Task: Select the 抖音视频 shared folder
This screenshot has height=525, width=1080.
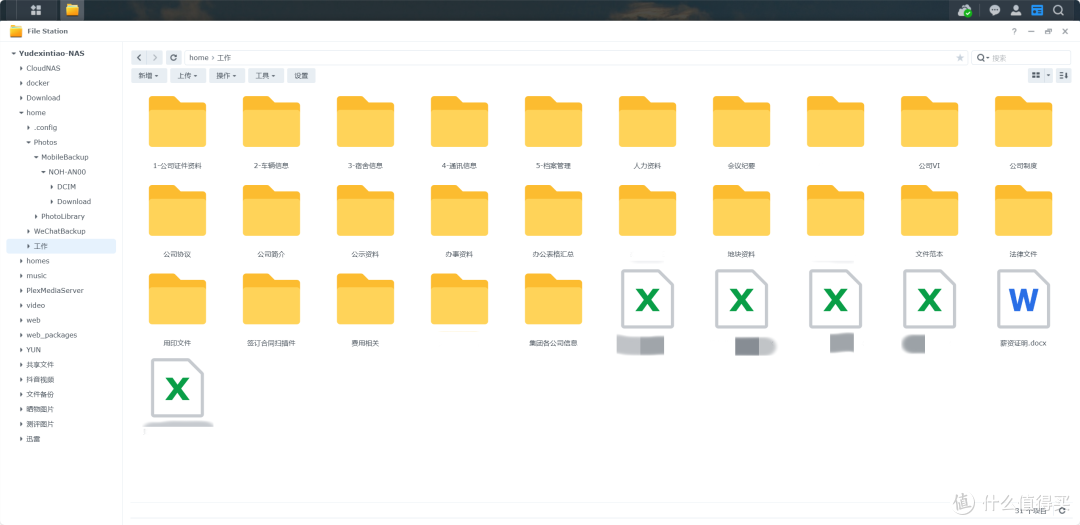Action: pos(40,380)
